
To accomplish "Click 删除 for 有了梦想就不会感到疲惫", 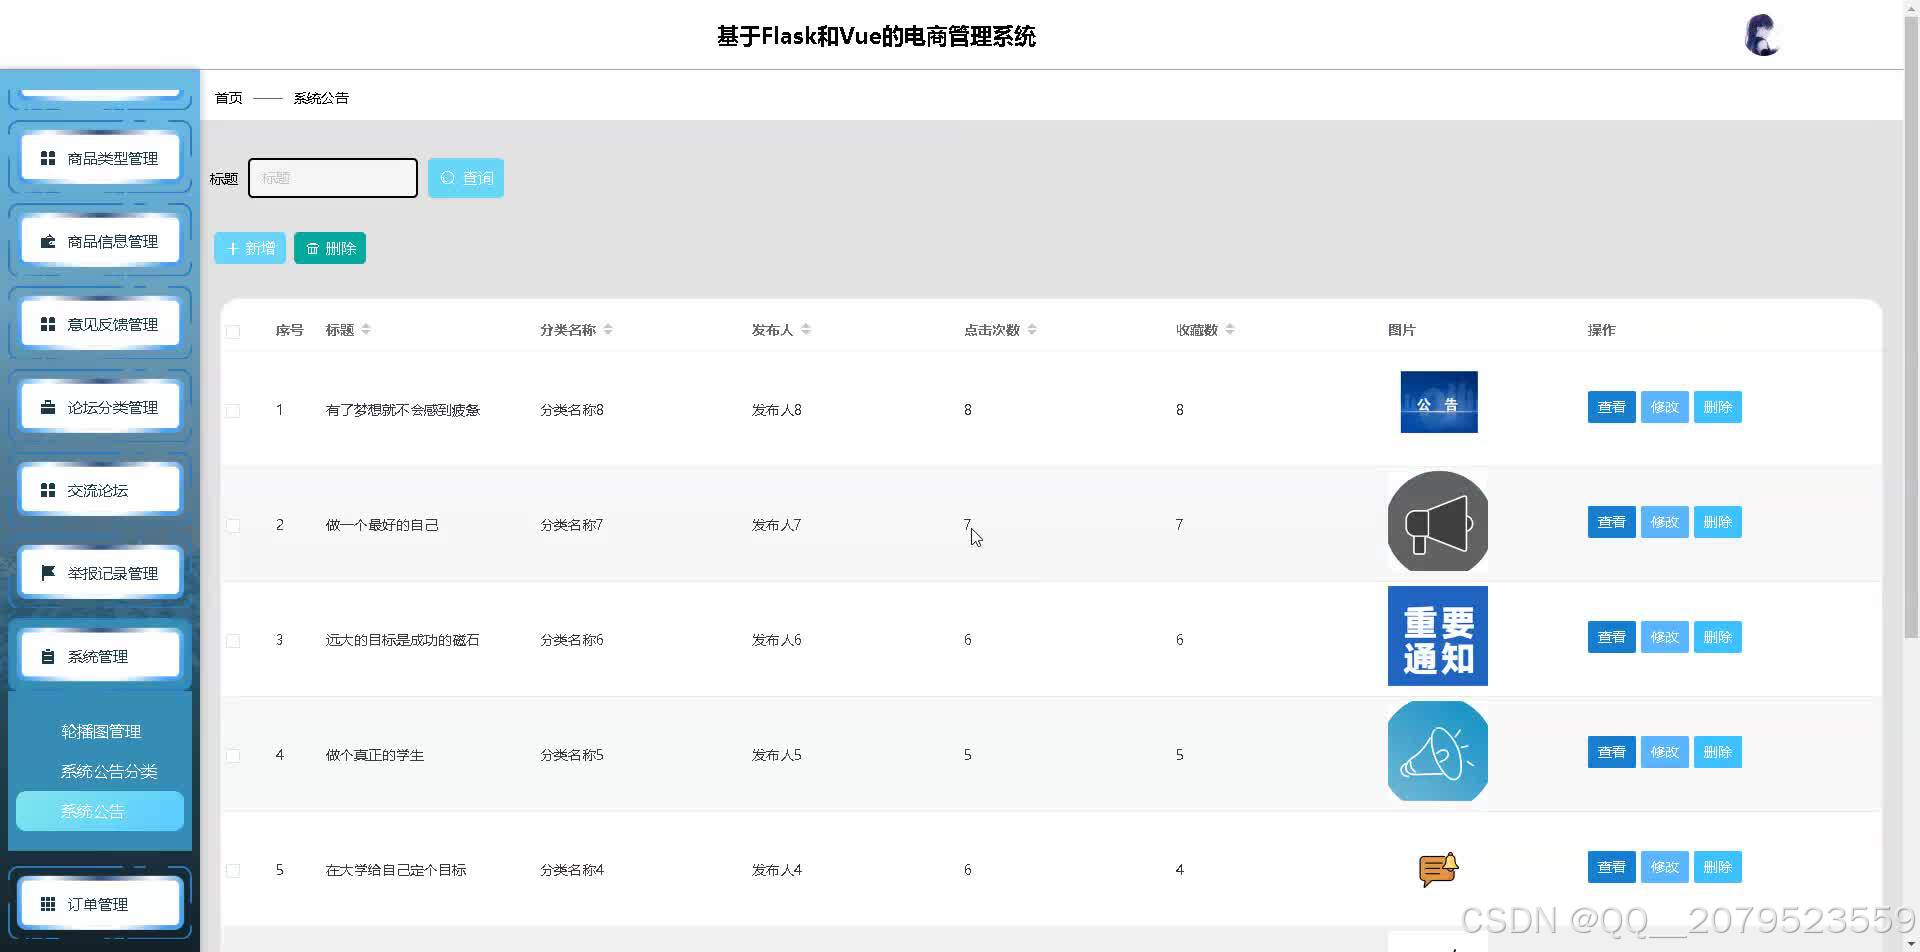I will click(x=1717, y=407).
